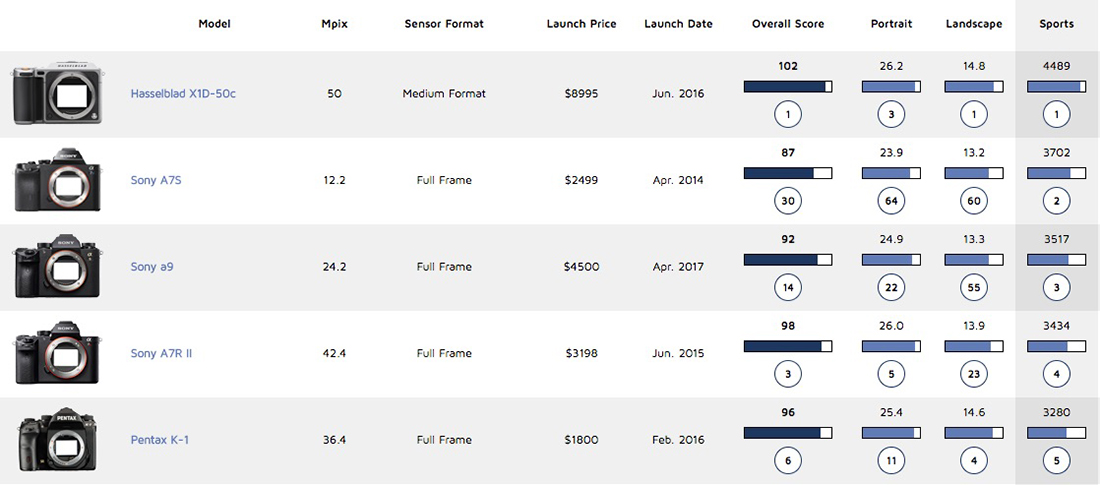1100x485 pixels.
Task: Open the Hasselblad X1D-50c model link
Action: (x=183, y=94)
